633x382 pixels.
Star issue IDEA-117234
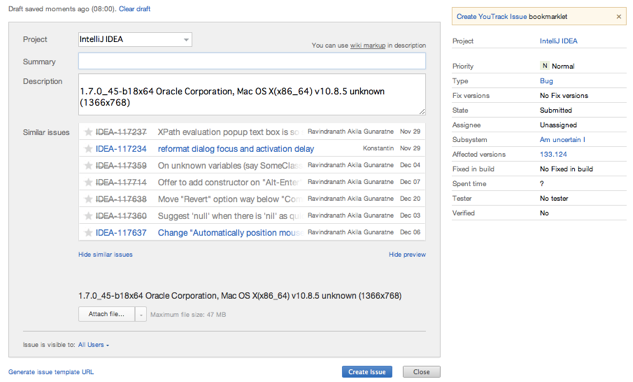click(x=88, y=149)
